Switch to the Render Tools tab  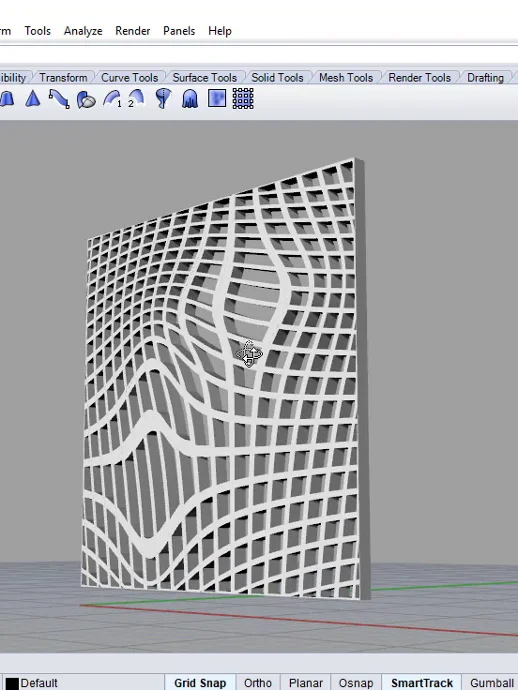click(x=419, y=77)
